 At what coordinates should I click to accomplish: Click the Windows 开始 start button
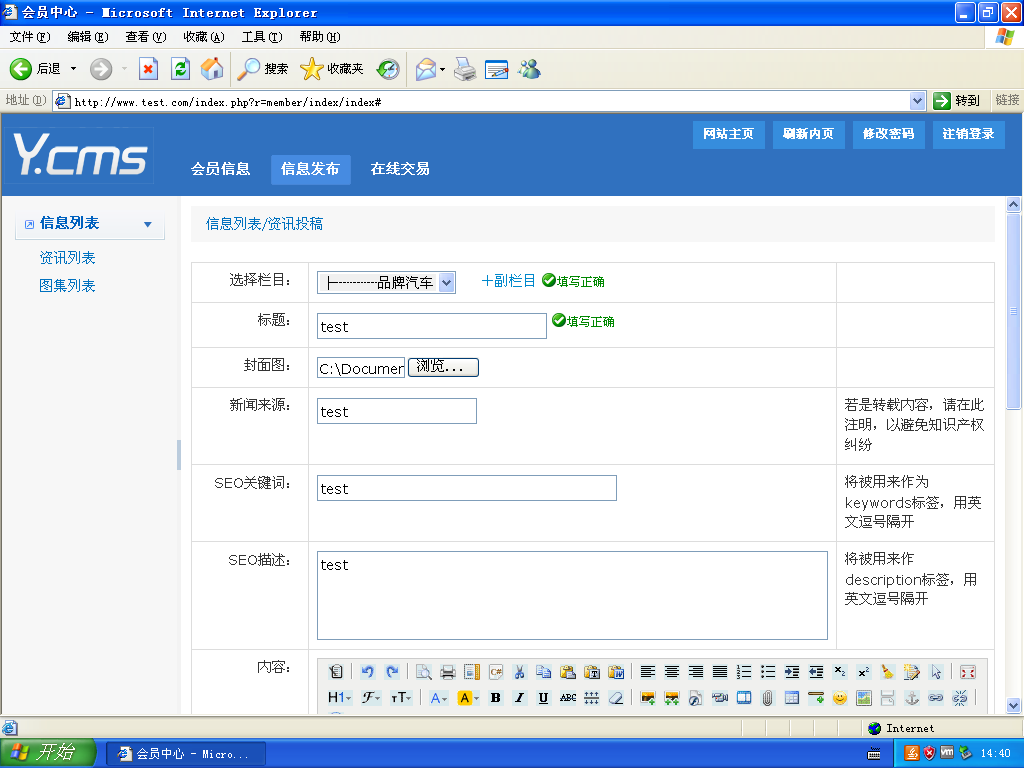pyautogui.click(x=48, y=753)
